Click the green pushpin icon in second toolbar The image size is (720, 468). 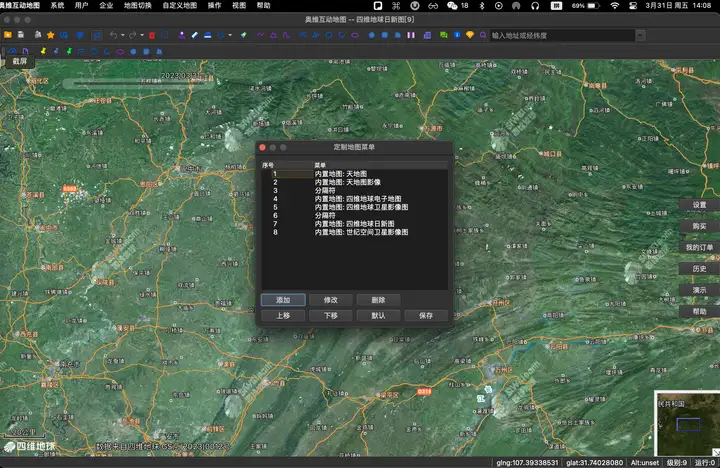[x=69, y=51]
